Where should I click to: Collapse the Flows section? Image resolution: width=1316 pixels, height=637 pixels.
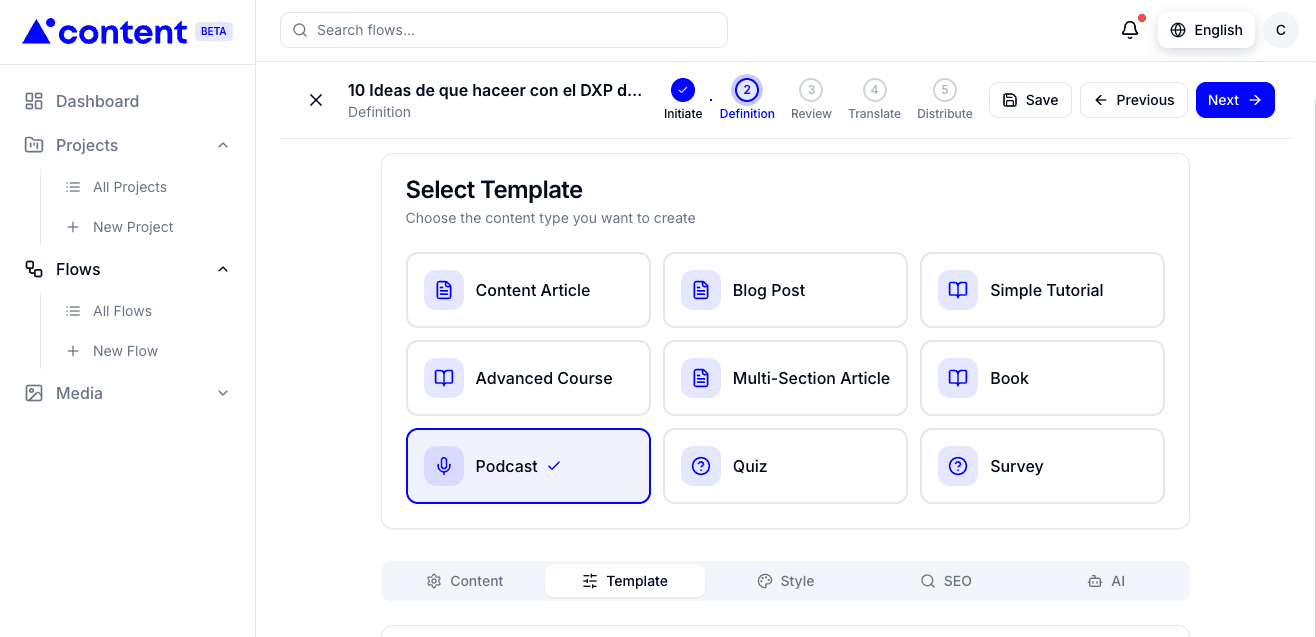click(x=222, y=268)
